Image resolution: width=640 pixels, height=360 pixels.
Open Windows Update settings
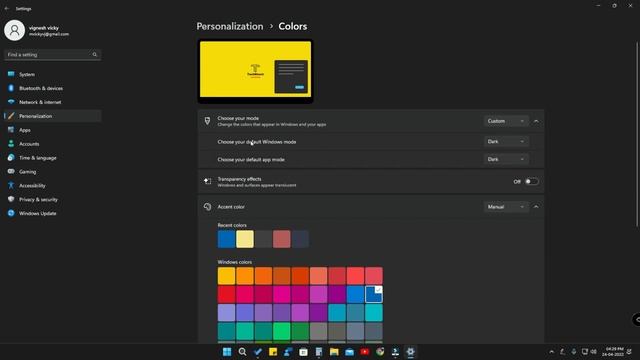[52, 213]
